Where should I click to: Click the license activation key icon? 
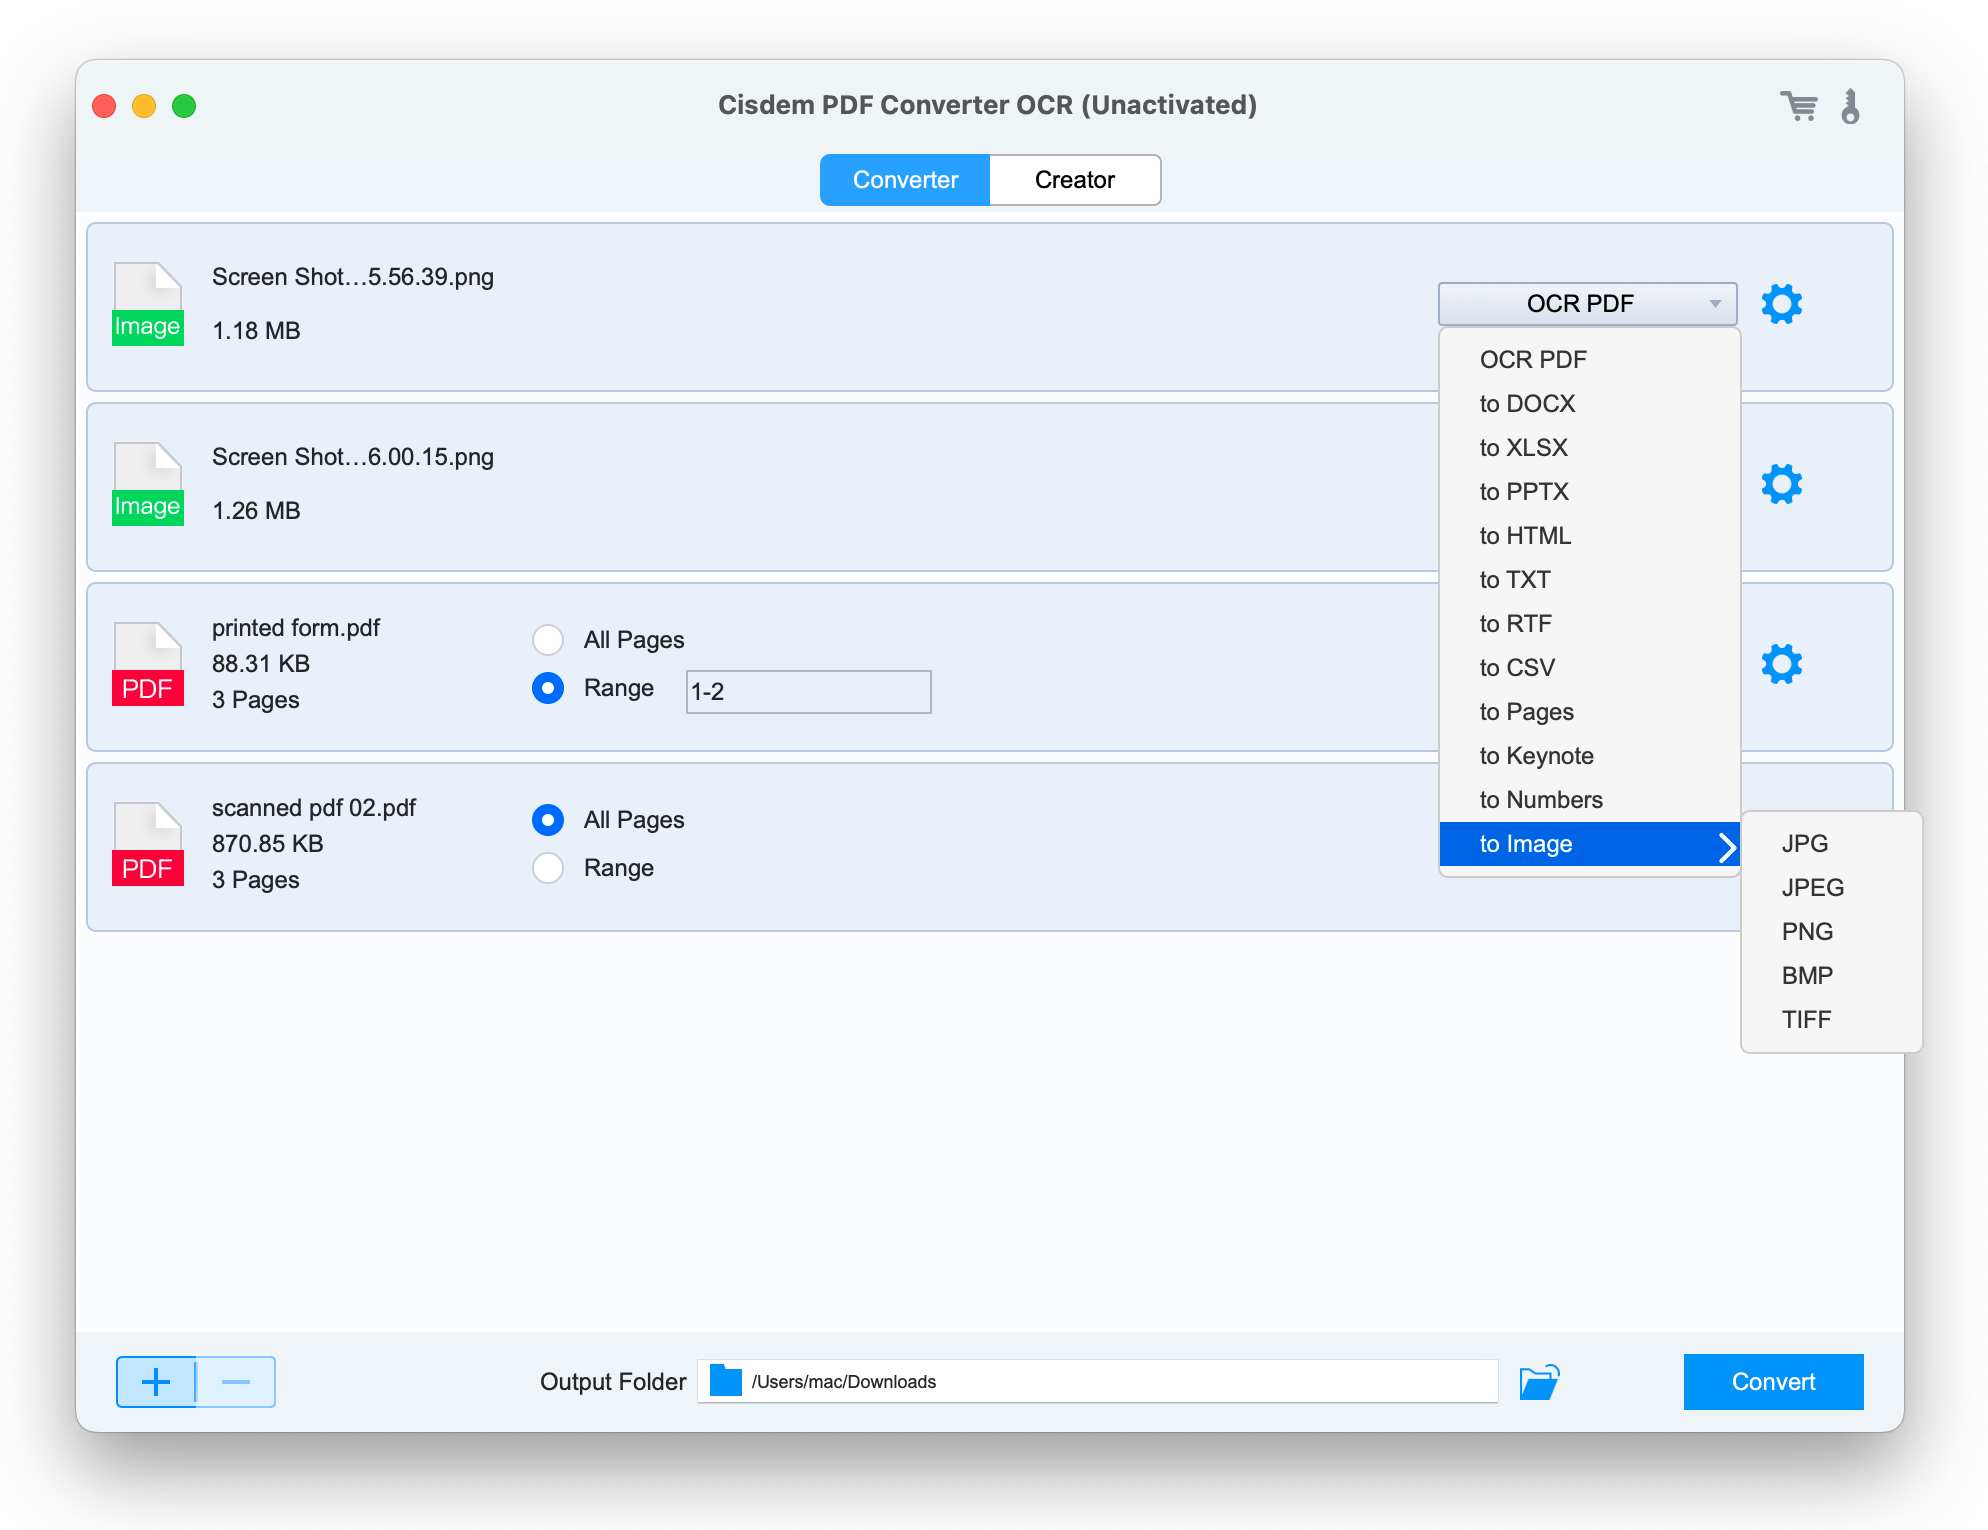1852,105
